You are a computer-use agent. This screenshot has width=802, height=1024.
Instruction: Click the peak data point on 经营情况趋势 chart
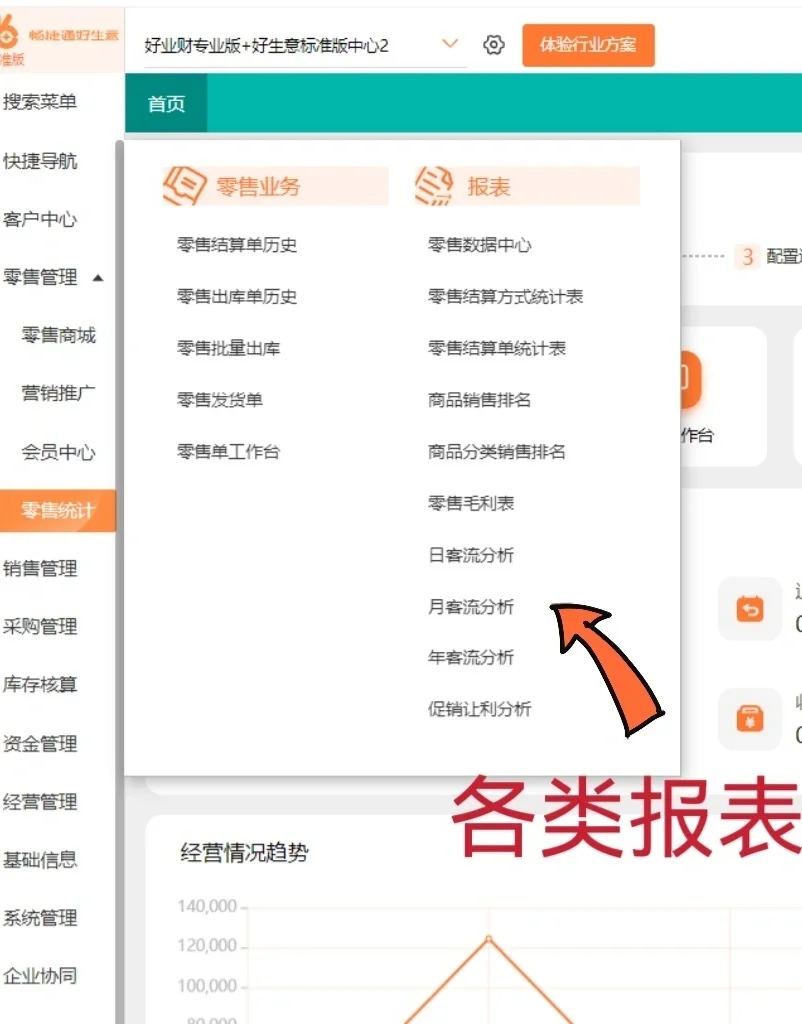(x=487, y=939)
